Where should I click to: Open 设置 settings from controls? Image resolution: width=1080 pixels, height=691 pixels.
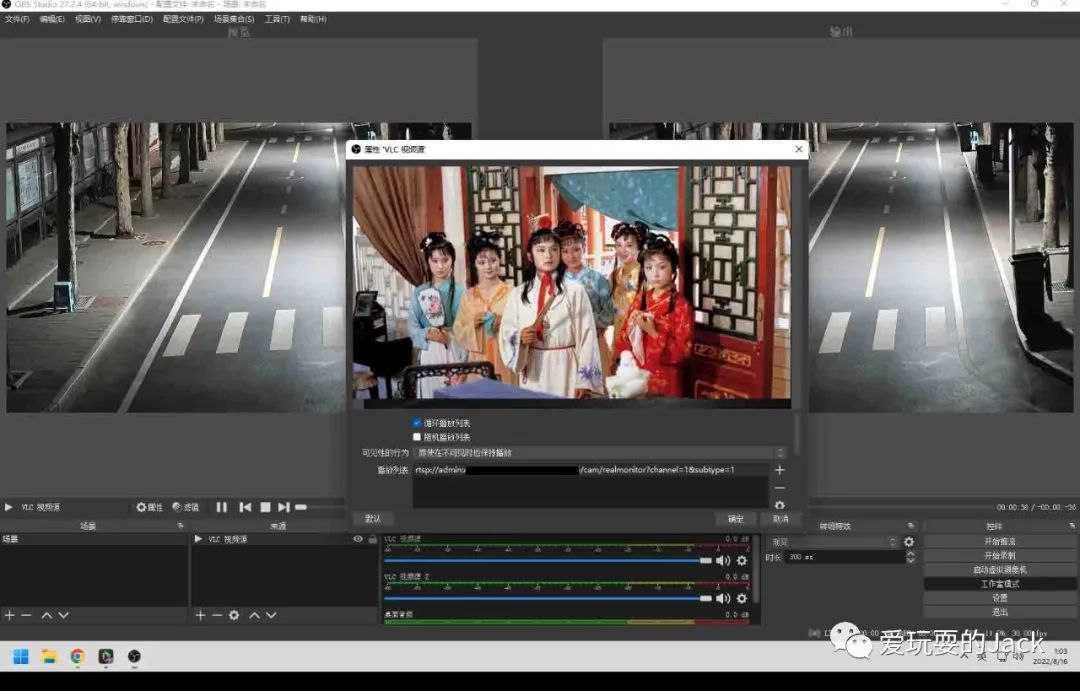coord(999,598)
